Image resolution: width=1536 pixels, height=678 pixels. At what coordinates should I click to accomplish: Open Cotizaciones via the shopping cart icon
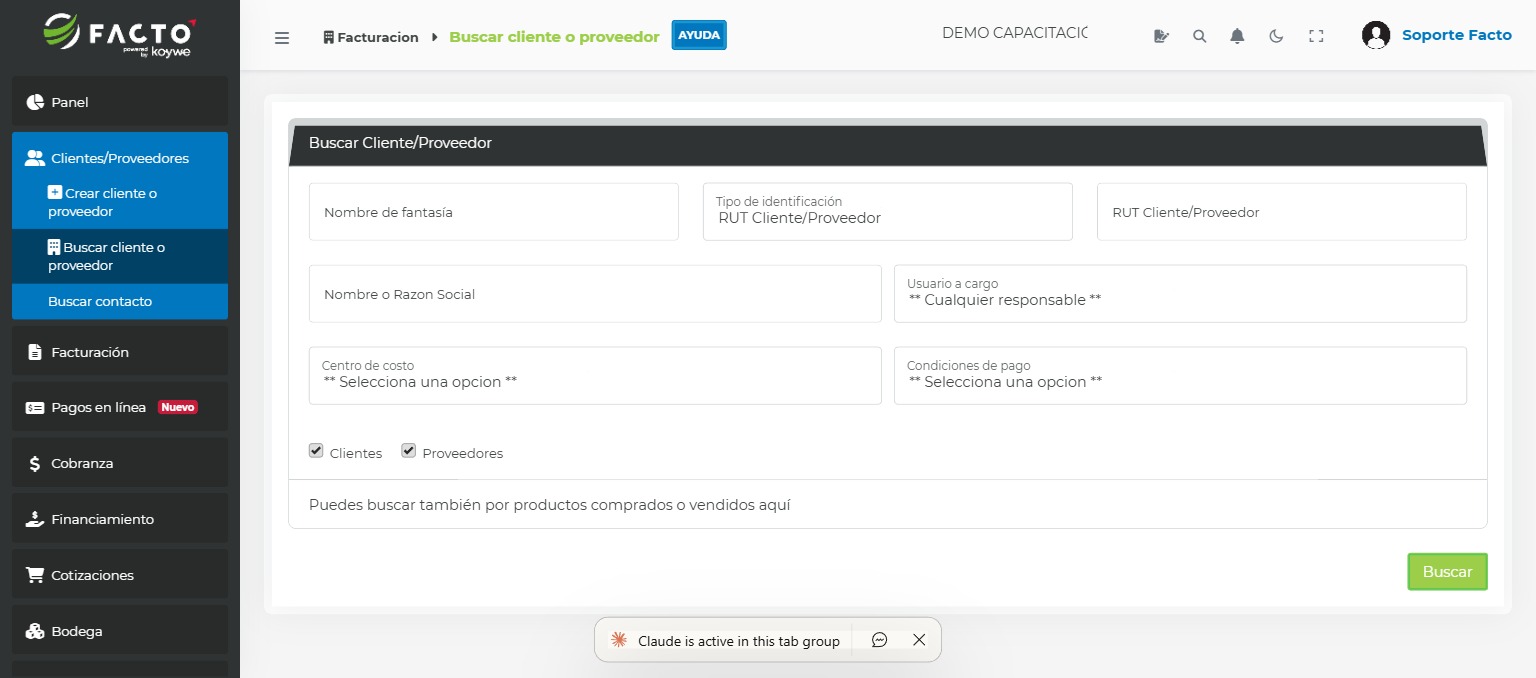pos(33,575)
